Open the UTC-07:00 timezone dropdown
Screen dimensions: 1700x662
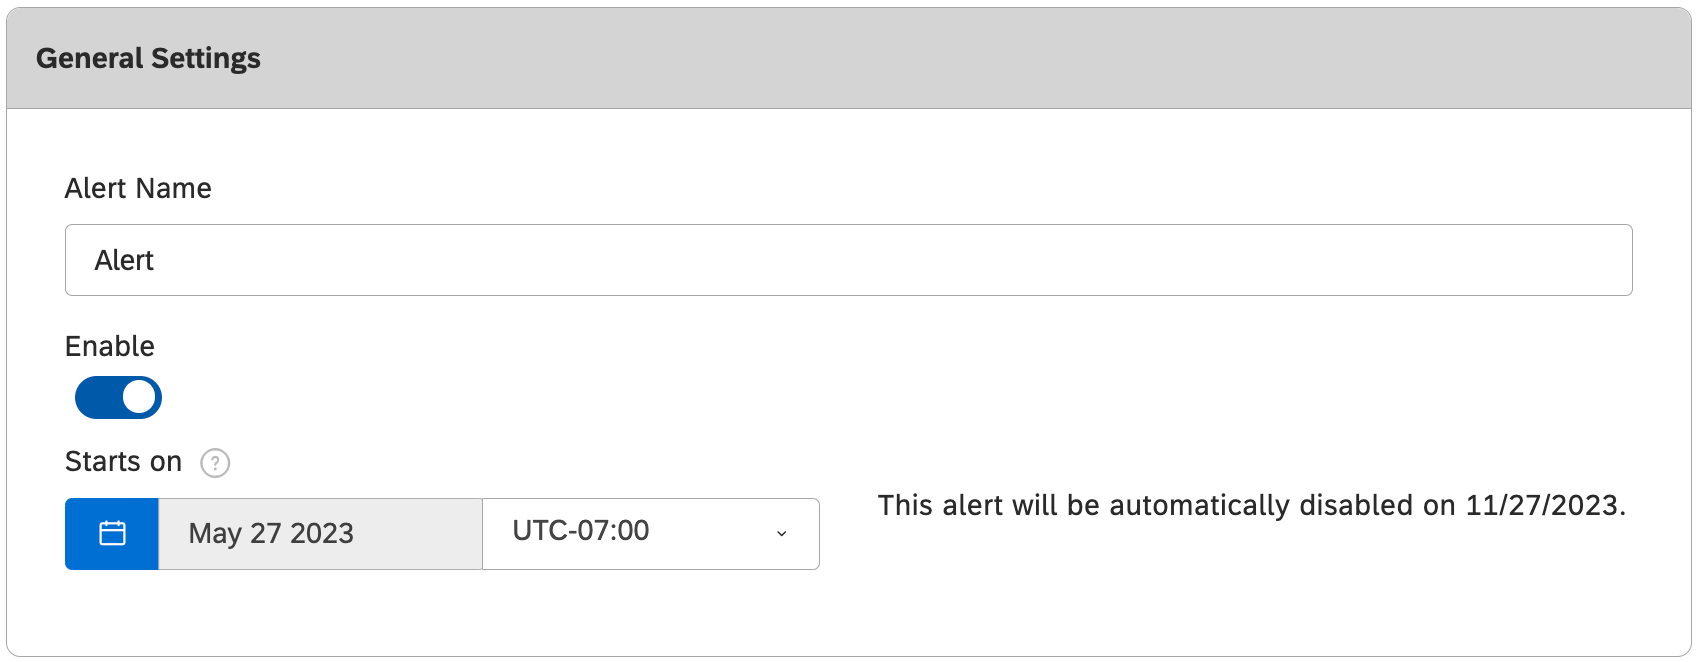click(650, 534)
